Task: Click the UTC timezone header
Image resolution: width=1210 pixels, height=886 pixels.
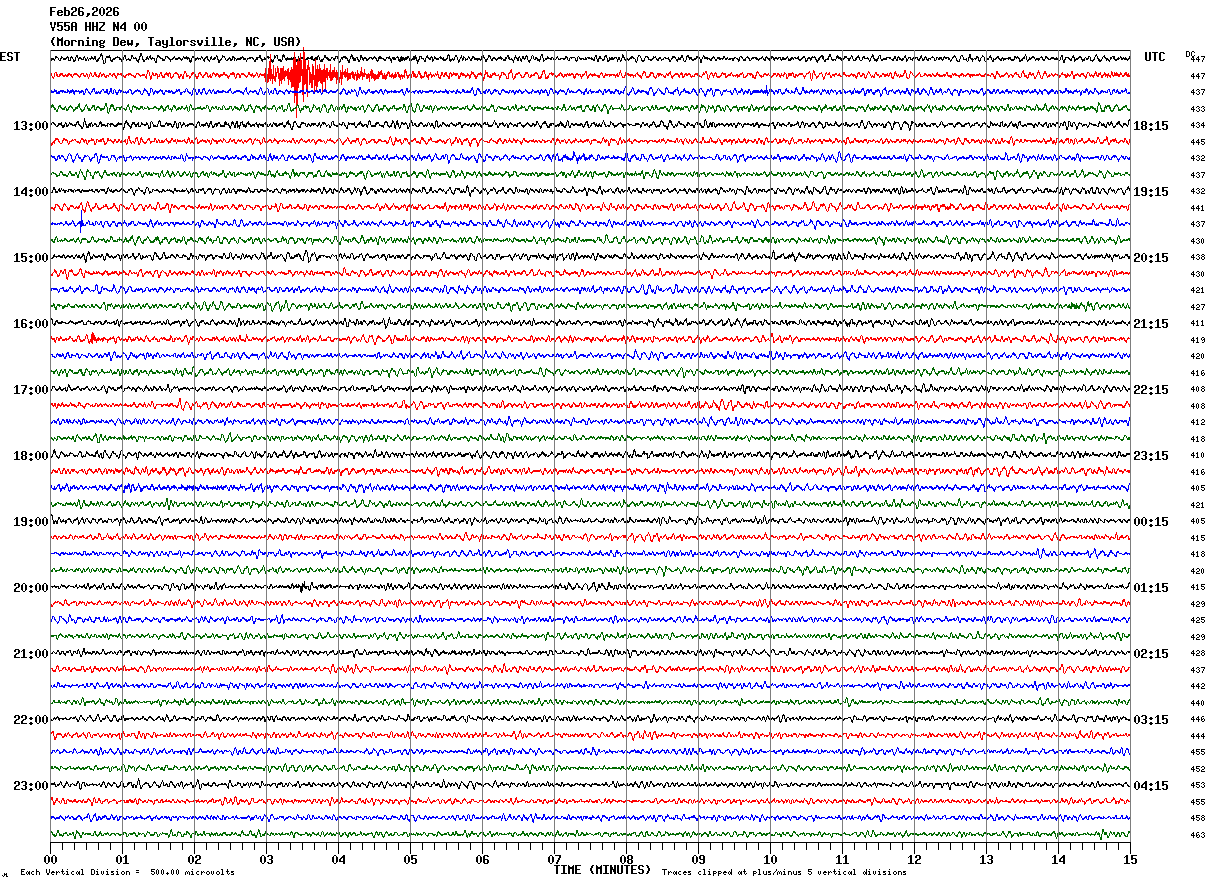Action: coord(1155,57)
